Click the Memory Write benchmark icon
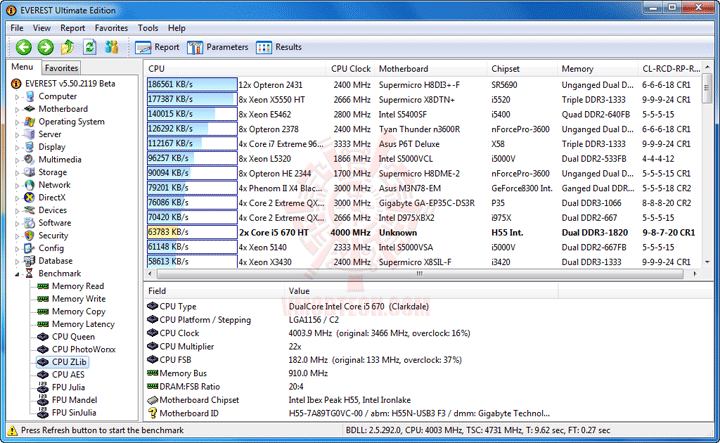The image size is (720, 443). [43, 299]
